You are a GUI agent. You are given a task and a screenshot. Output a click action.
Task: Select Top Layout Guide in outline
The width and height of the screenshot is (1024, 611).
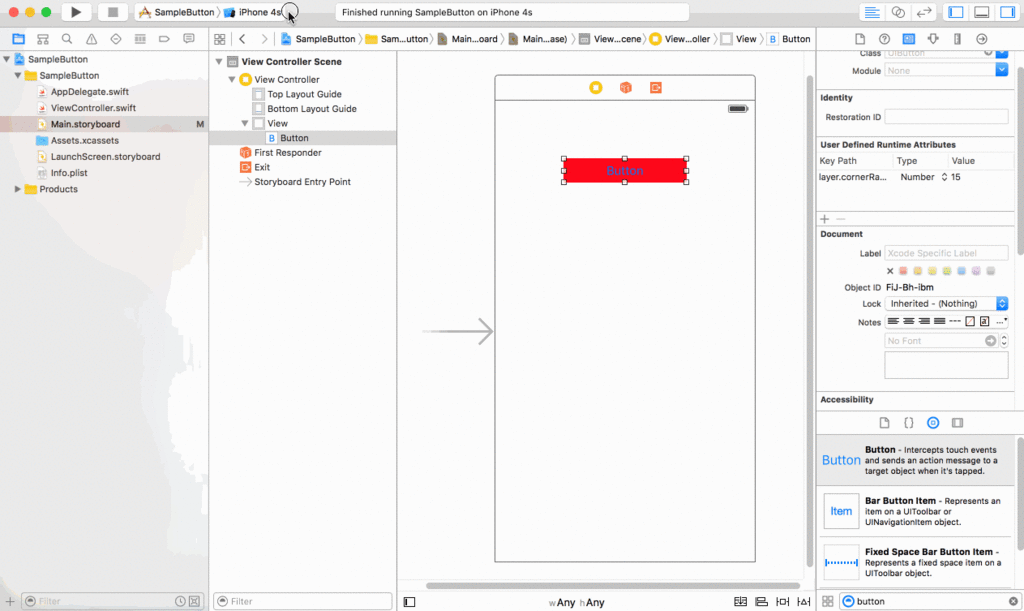(304, 94)
